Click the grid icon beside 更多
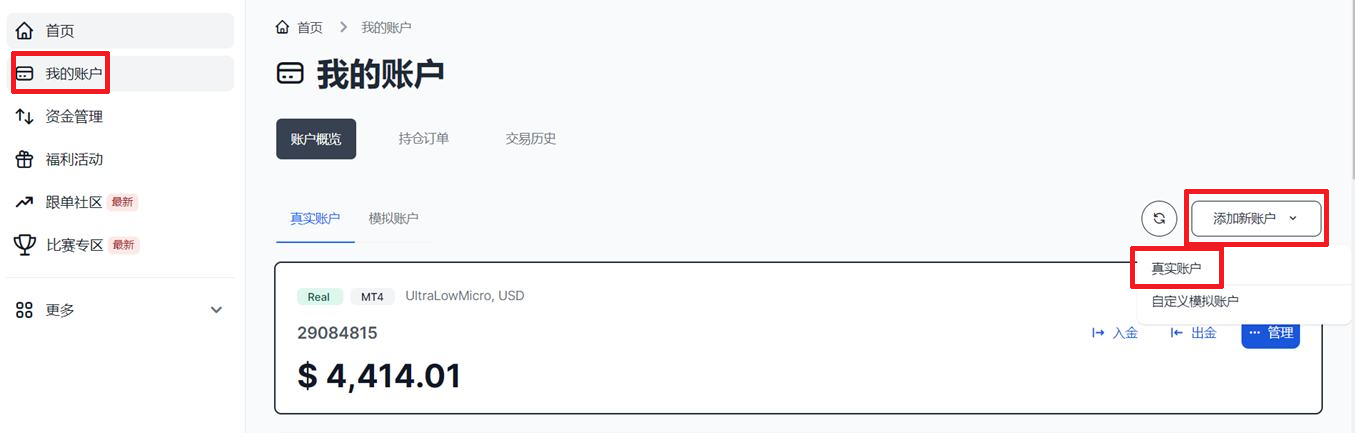The image size is (1355, 433). click(25, 310)
